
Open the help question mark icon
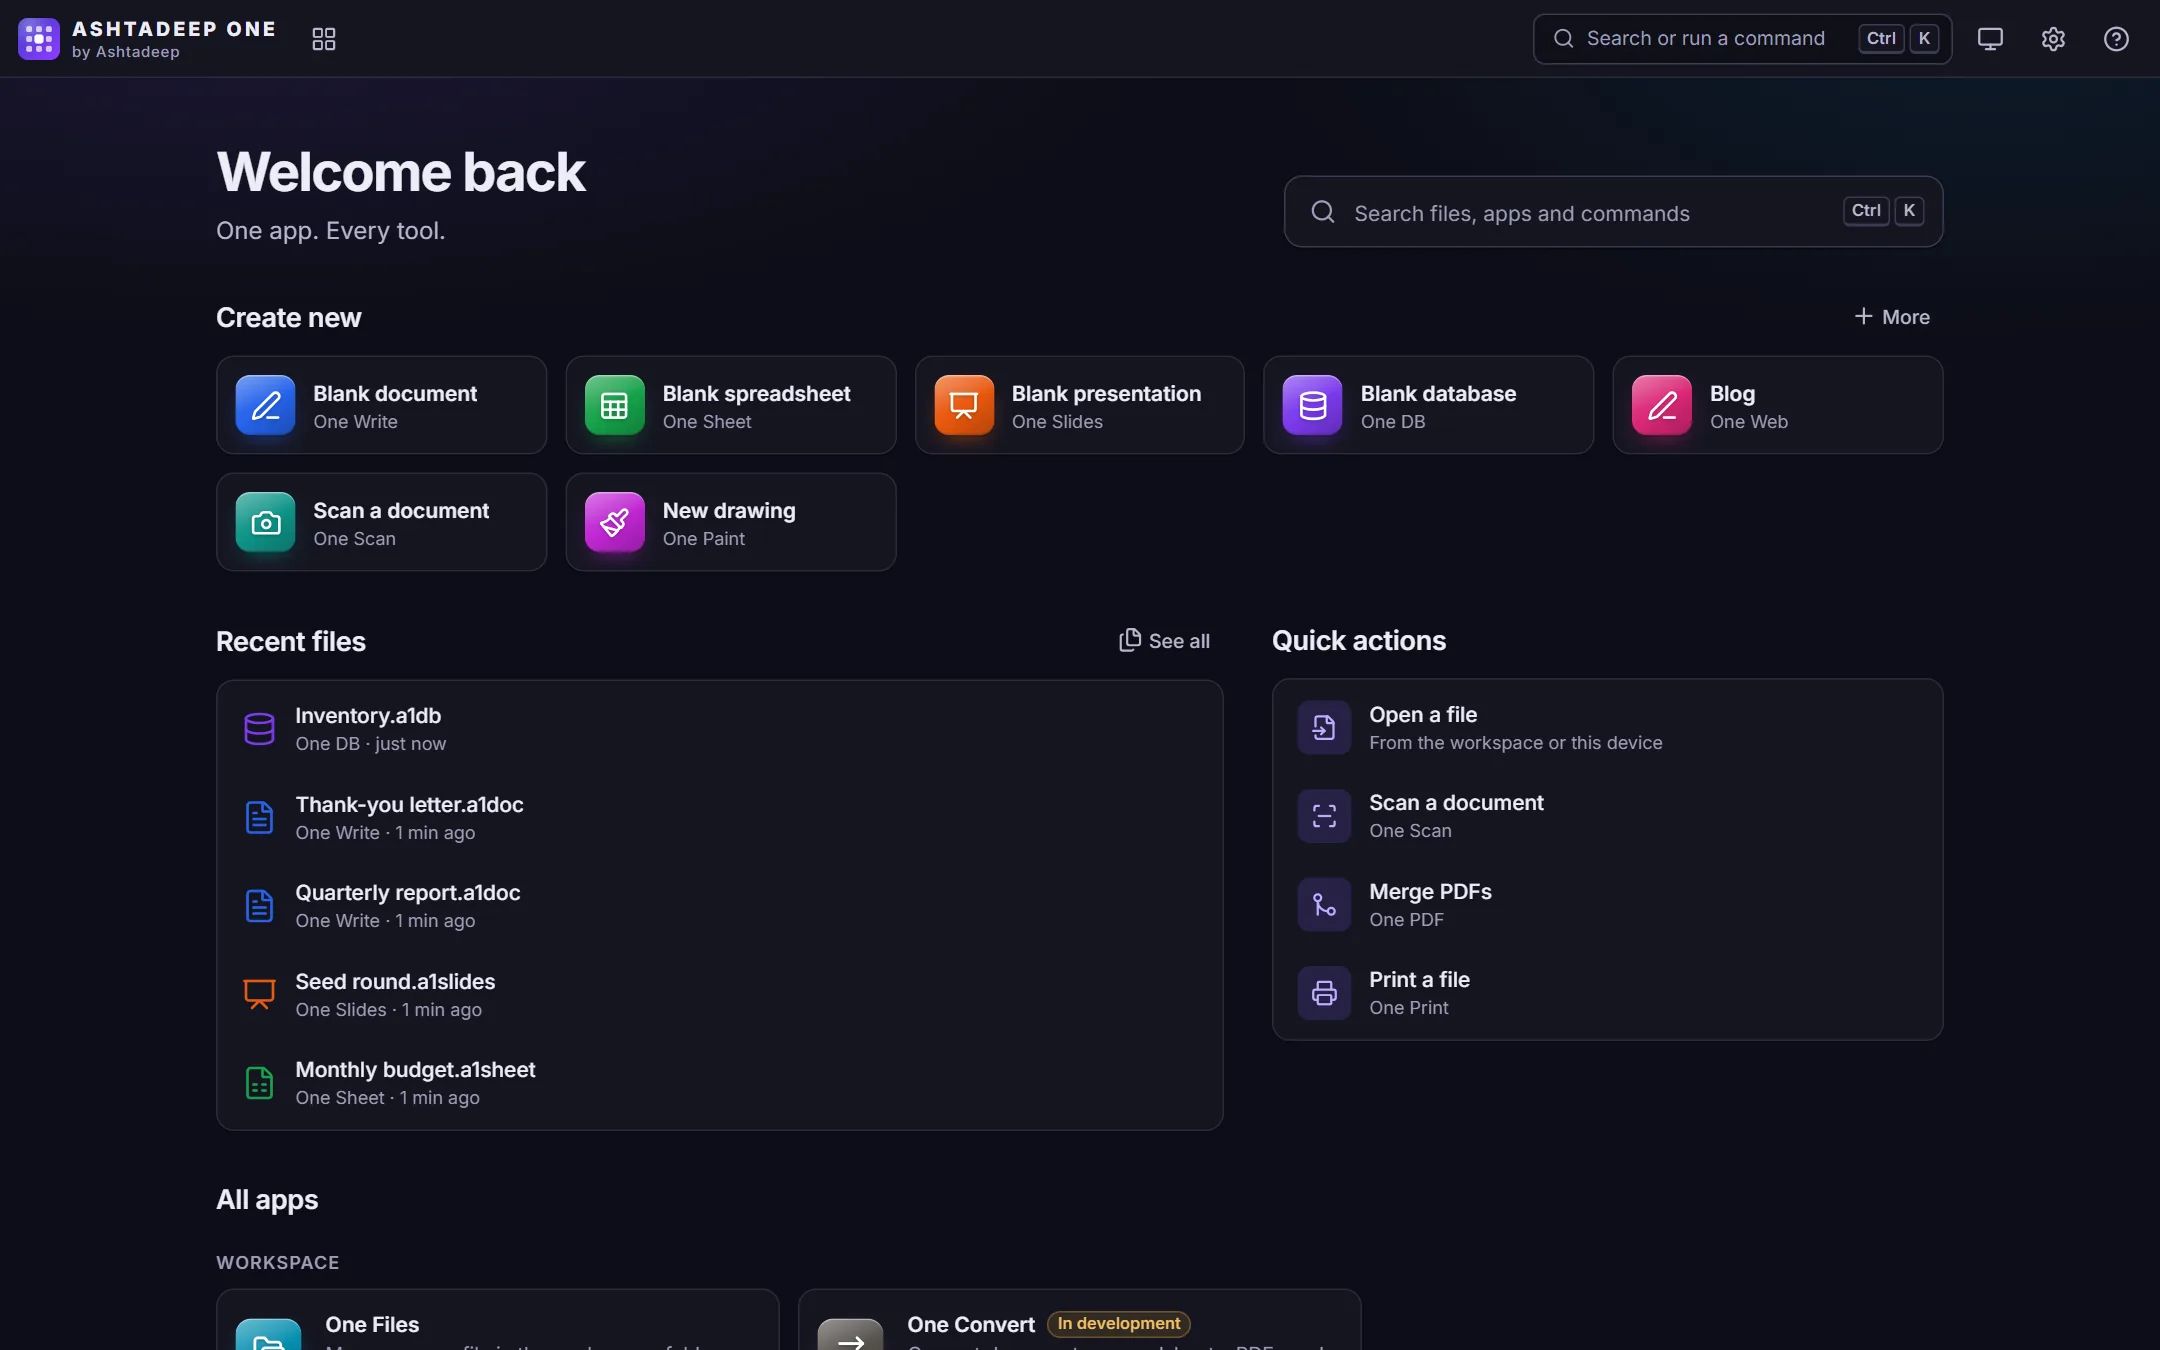click(x=2116, y=39)
